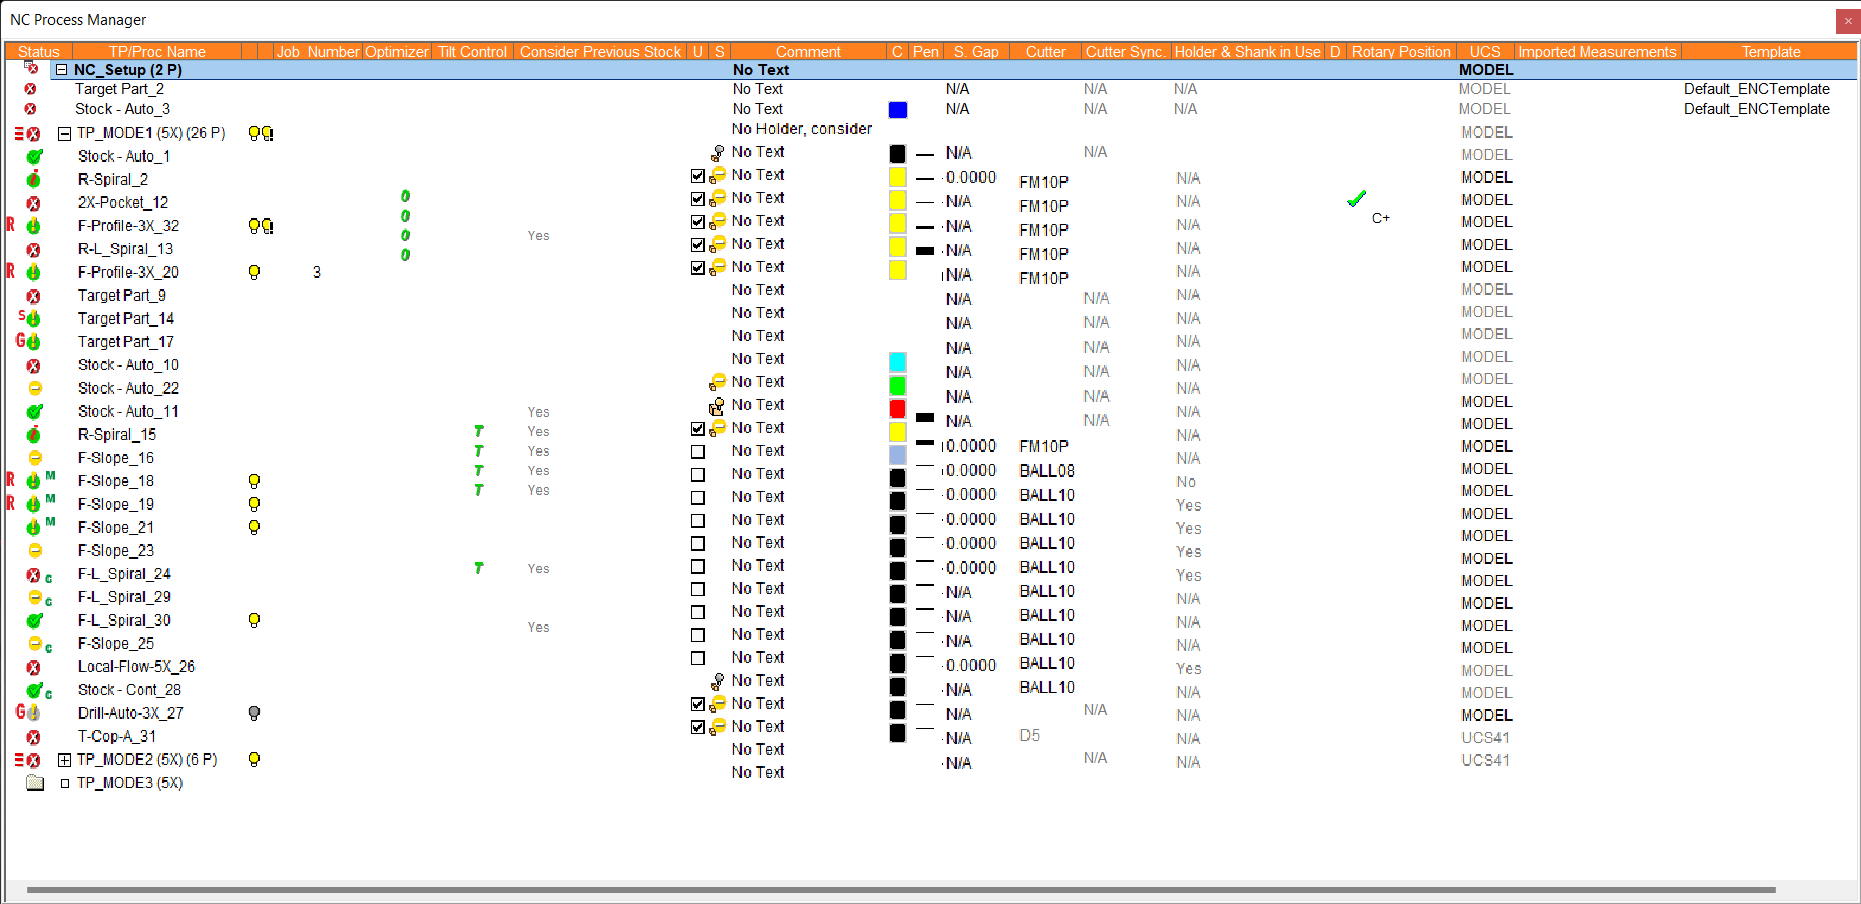Click the green check mark in Rotary Position
Viewport: 1861px width, 904px height.
pos(1356,199)
